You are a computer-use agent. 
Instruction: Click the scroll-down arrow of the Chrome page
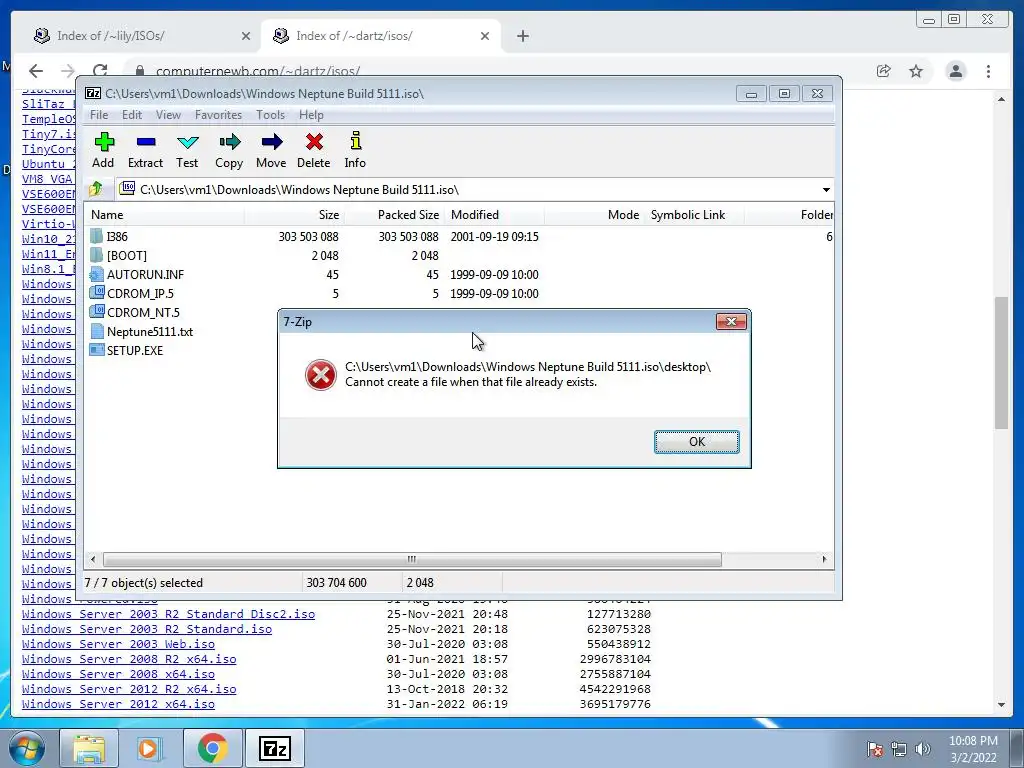1001,705
